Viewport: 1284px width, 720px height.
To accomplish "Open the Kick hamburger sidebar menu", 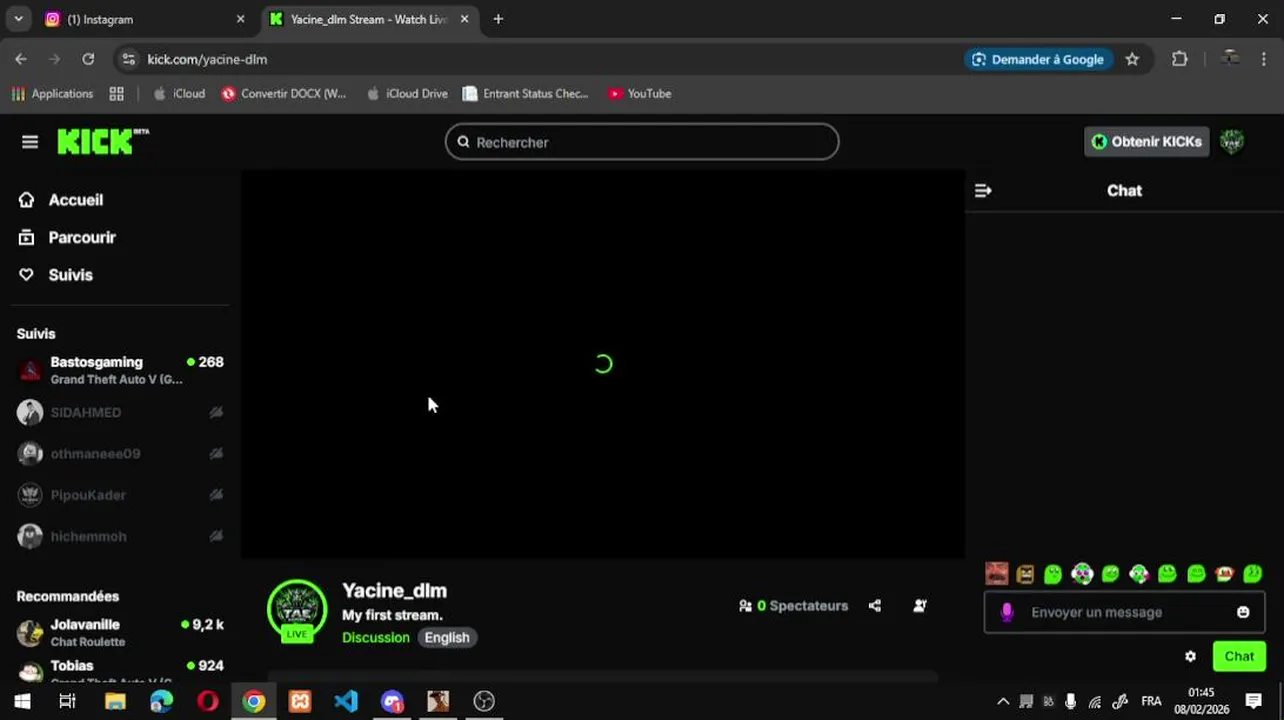I will (30, 142).
